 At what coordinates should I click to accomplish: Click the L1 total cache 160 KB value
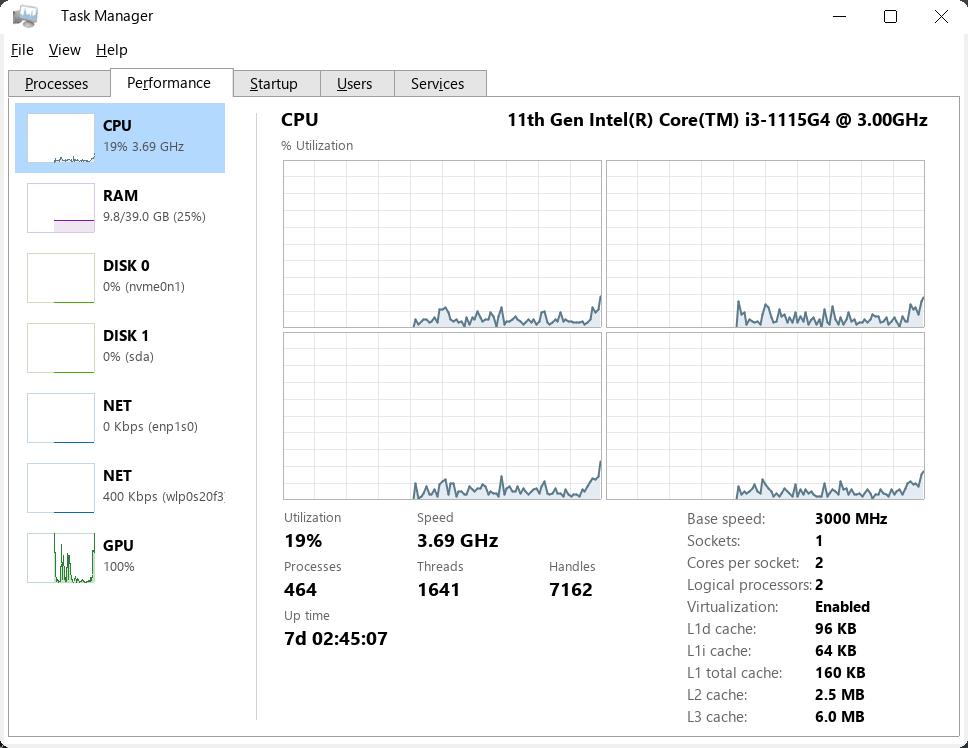click(x=840, y=673)
